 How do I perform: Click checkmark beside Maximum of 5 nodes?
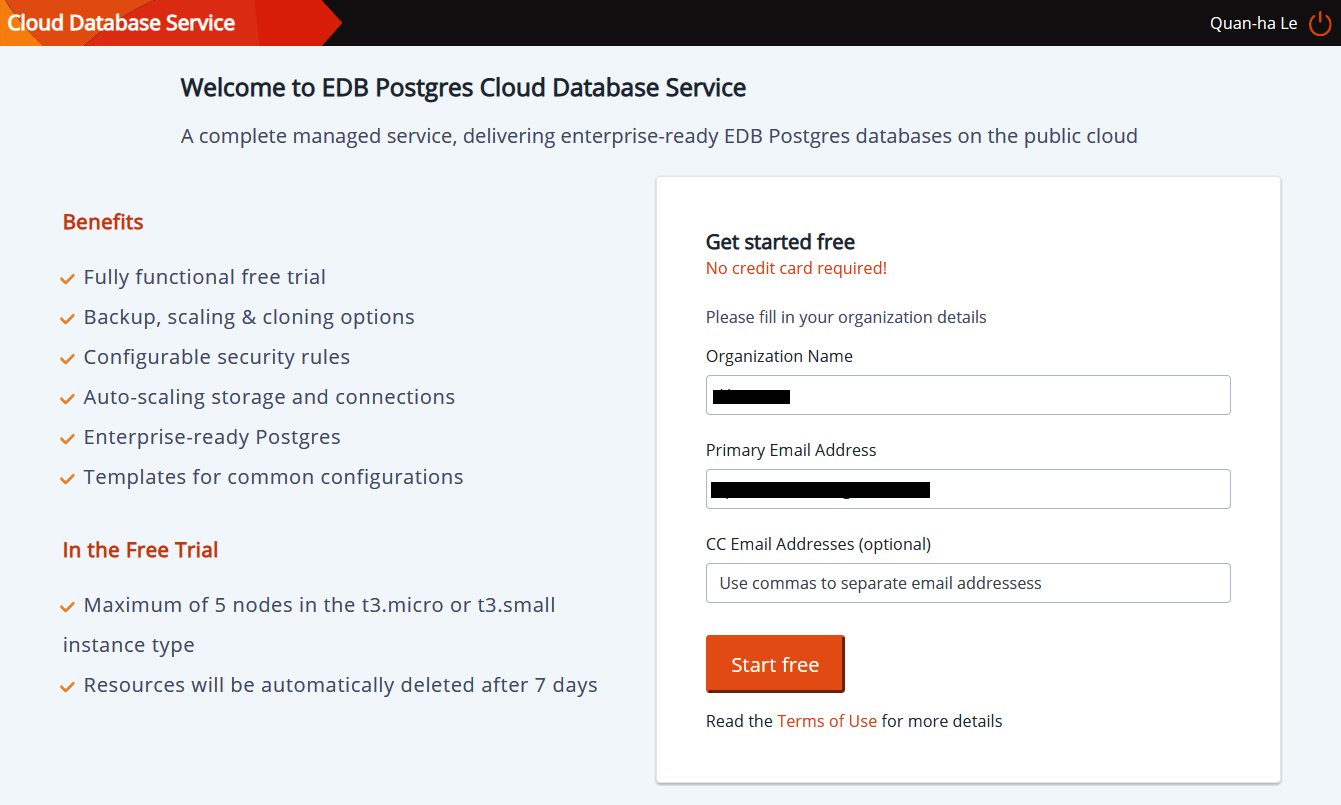click(x=68, y=607)
